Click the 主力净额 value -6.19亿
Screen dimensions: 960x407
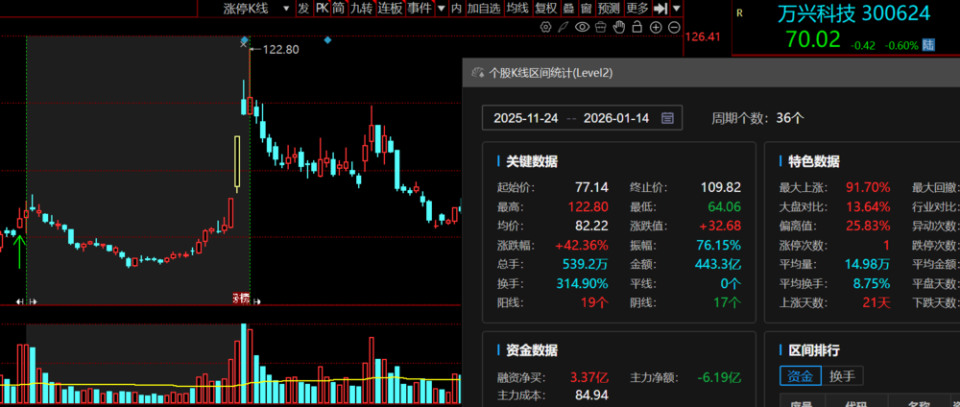point(719,376)
